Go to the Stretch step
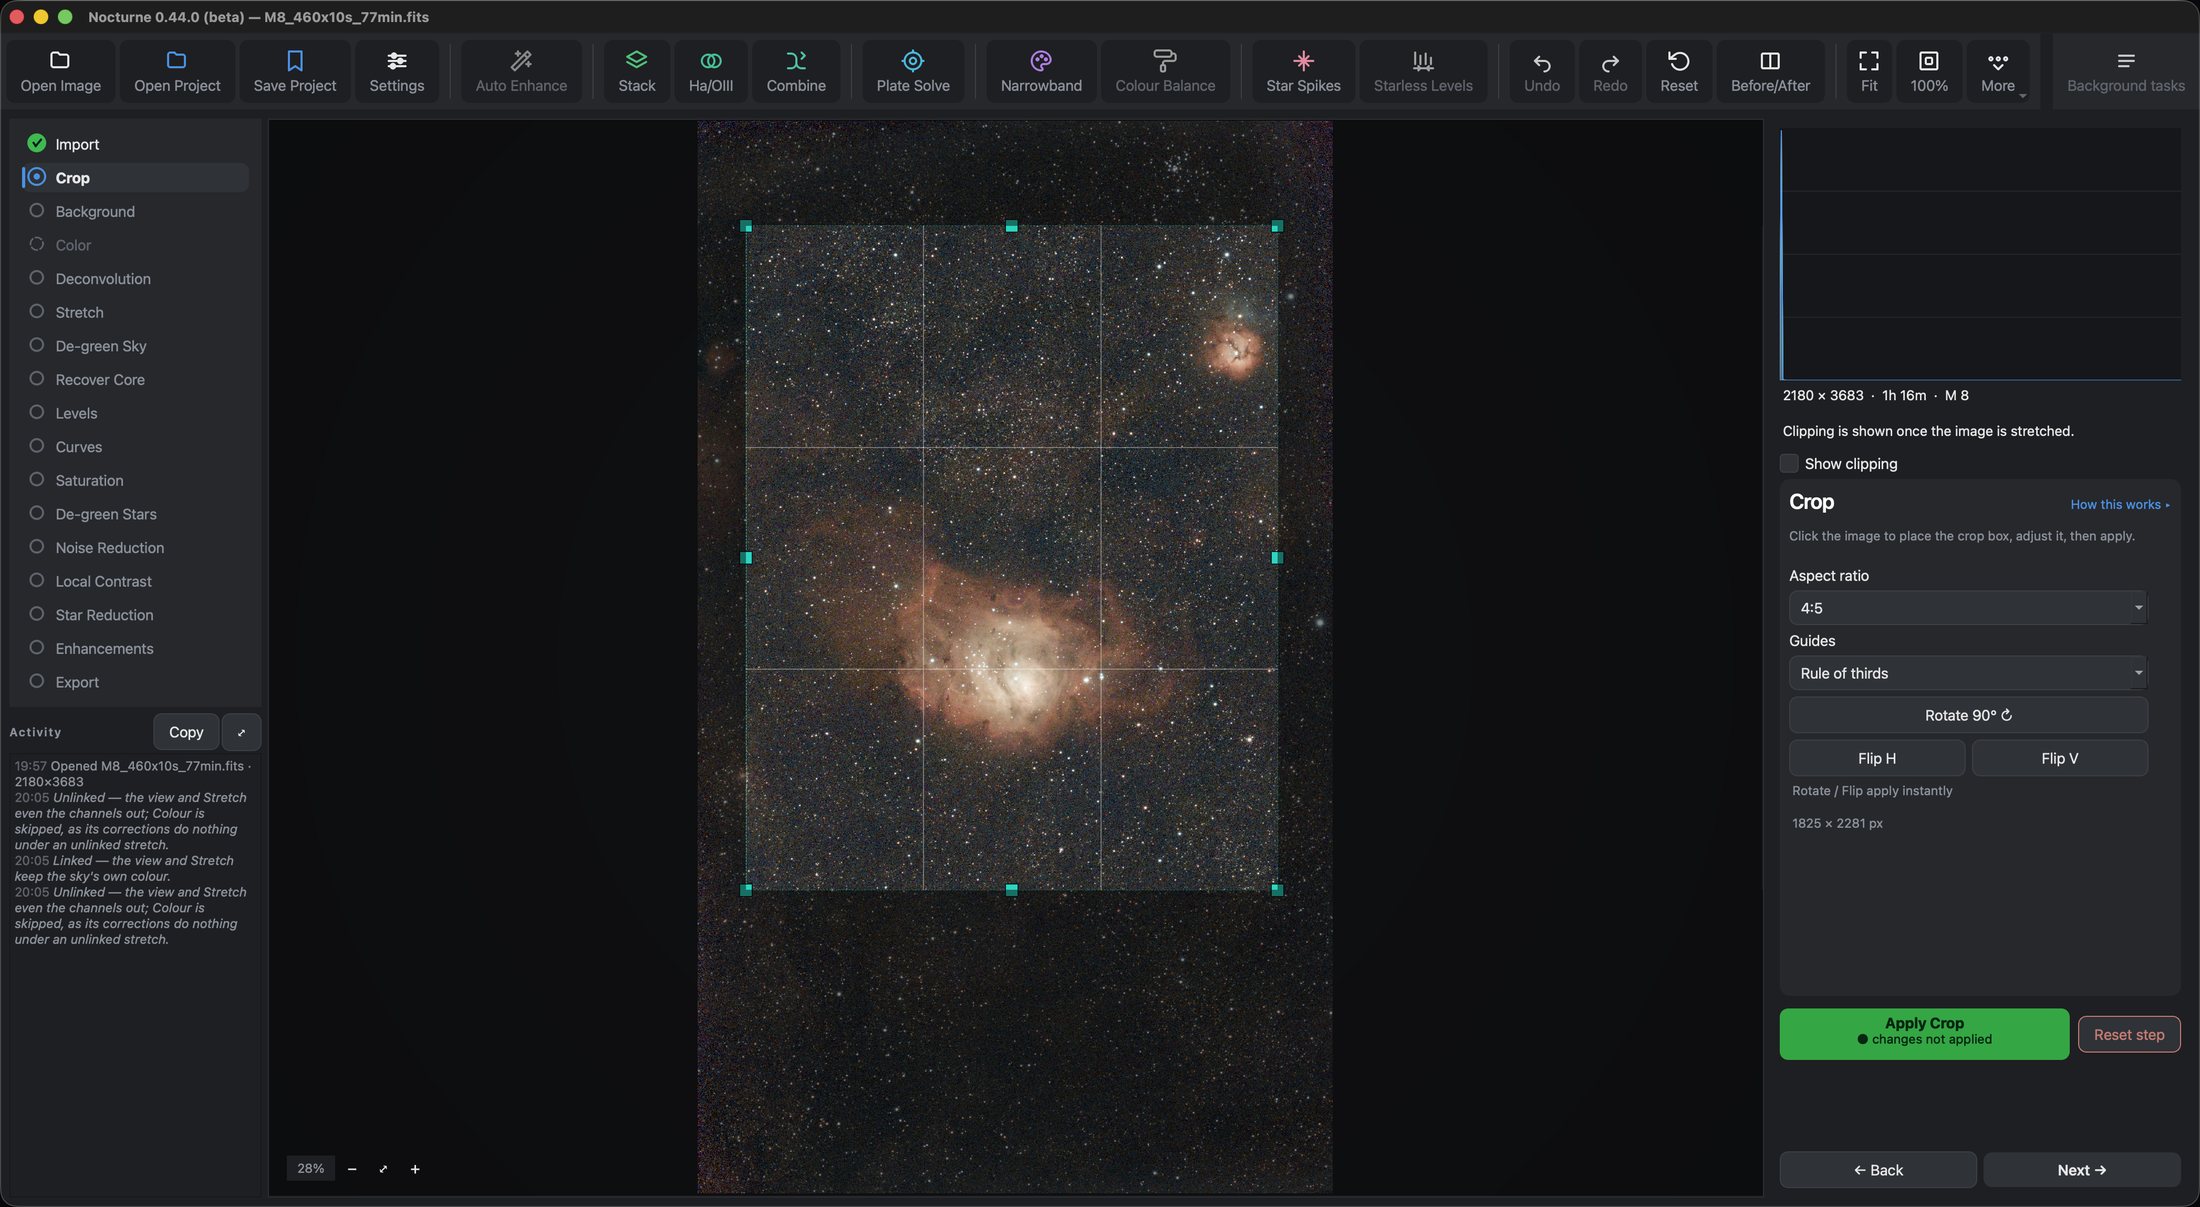2200x1207 pixels. tap(135, 312)
